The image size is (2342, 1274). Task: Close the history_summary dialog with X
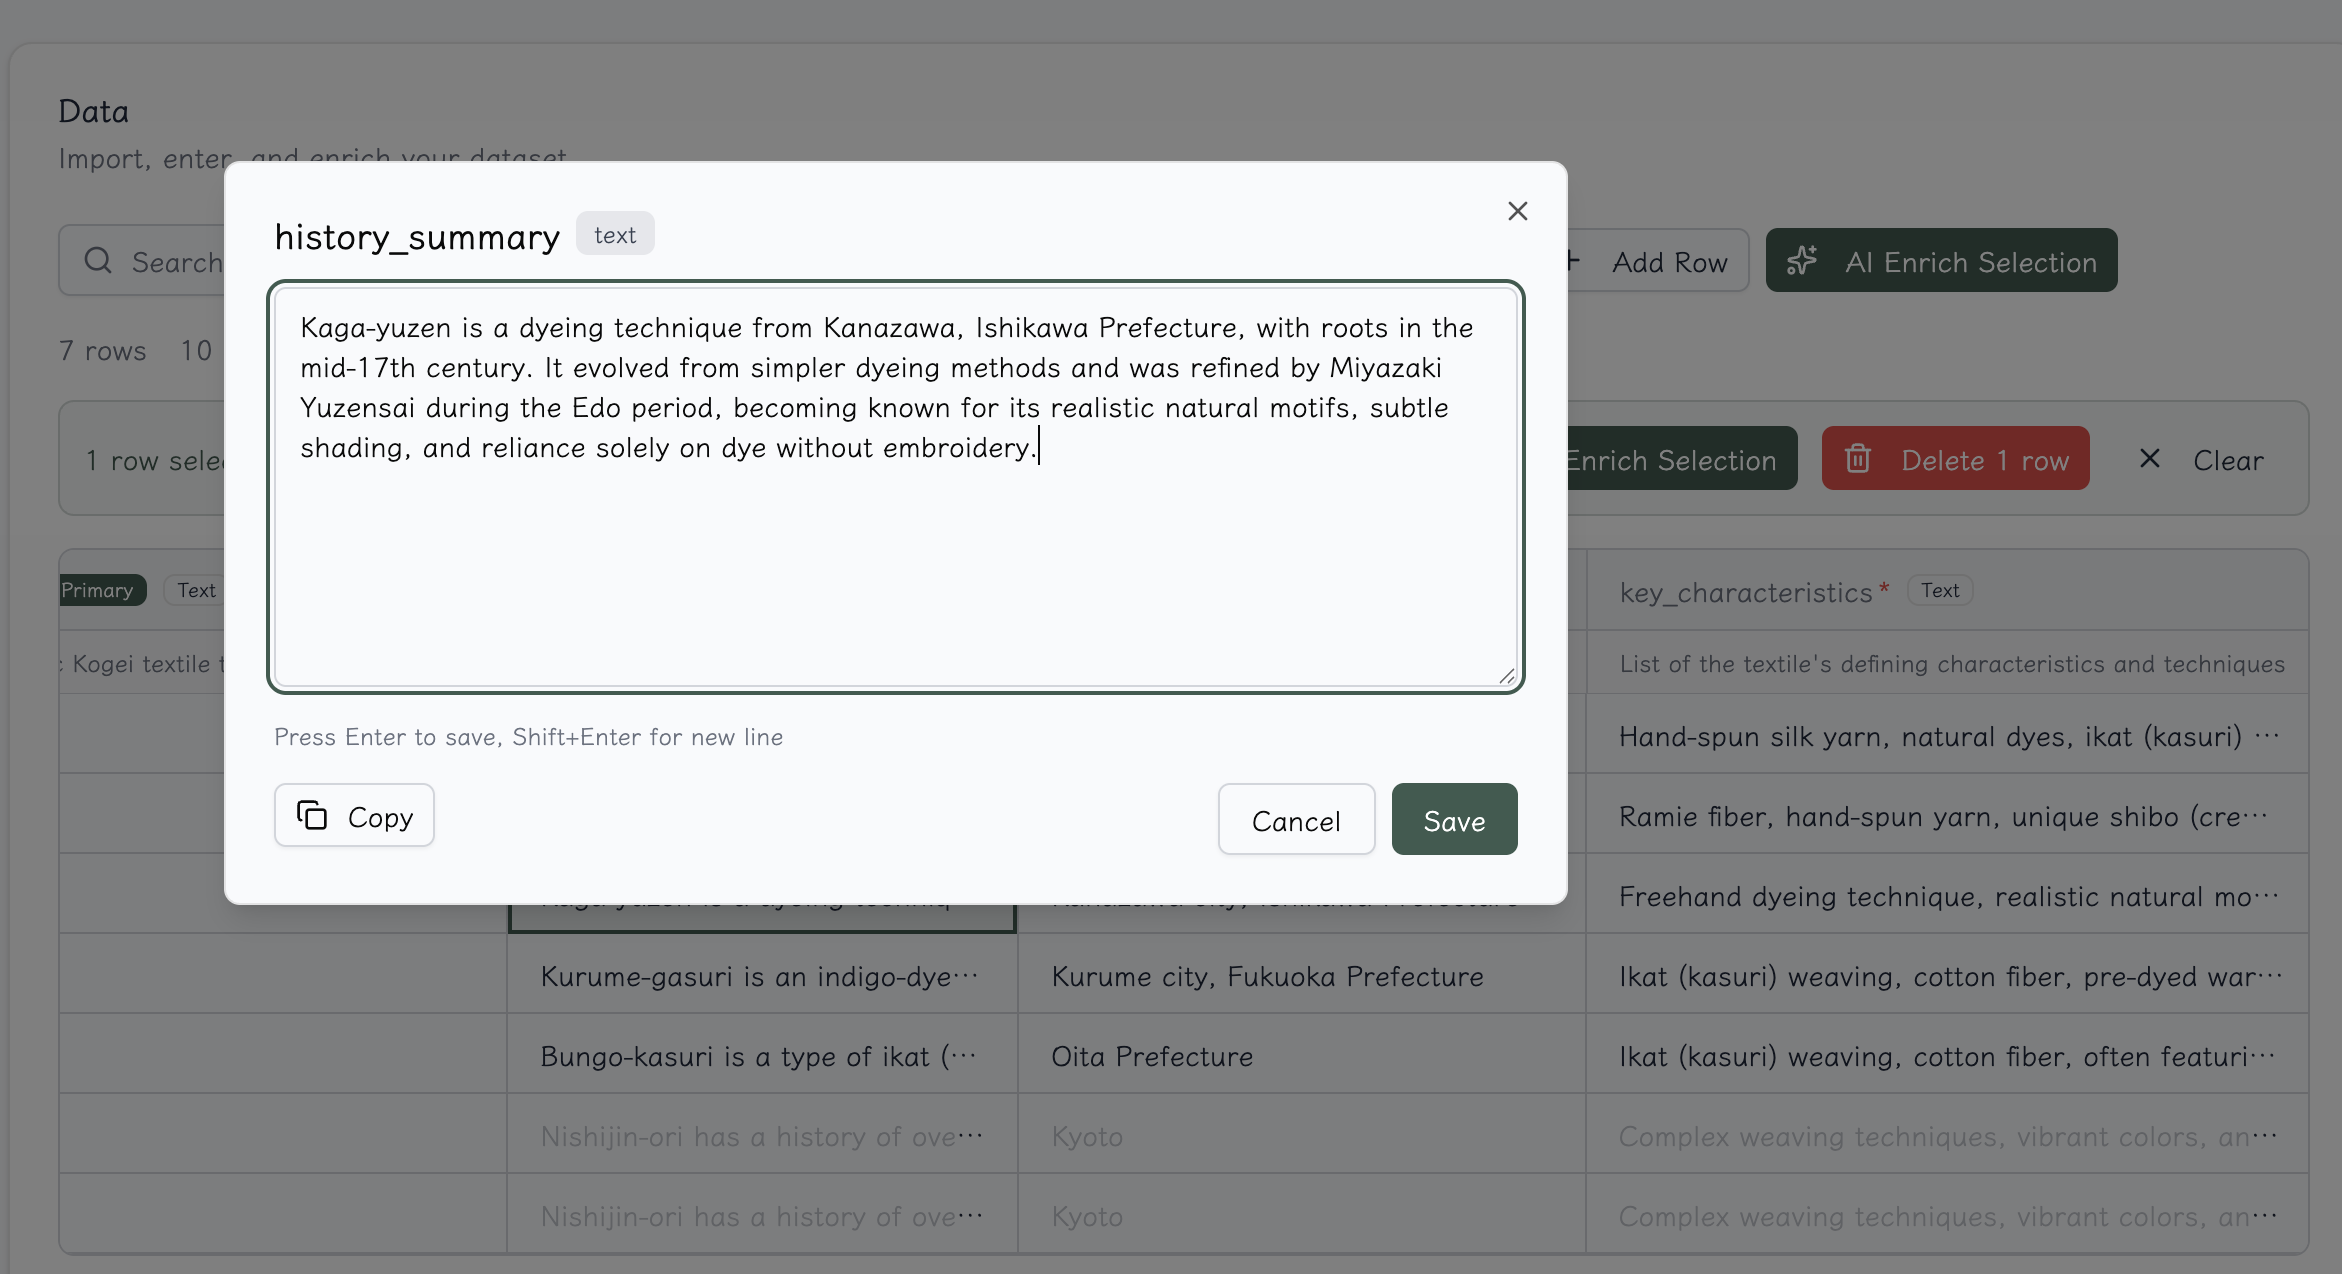(x=1517, y=211)
